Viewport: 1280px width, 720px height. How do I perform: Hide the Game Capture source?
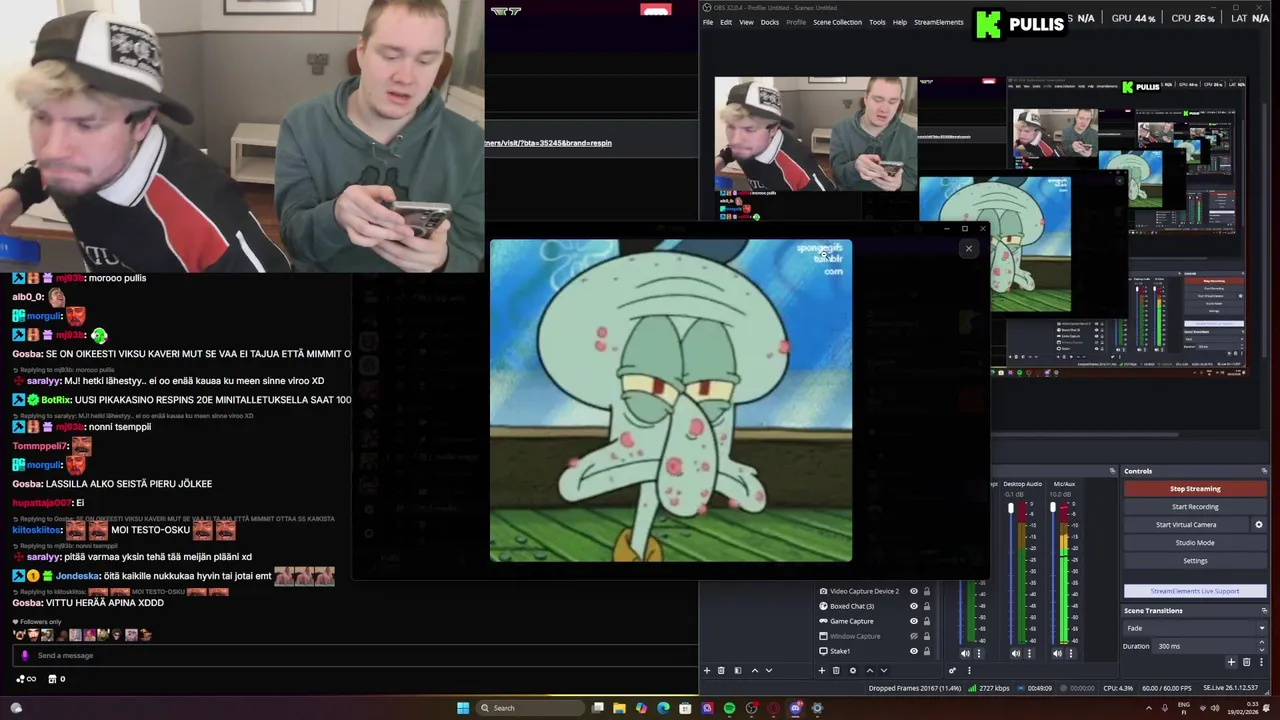pyautogui.click(x=914, y=621)
